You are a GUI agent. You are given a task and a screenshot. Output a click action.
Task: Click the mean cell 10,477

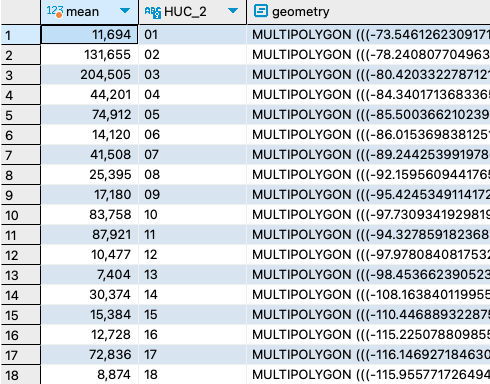[89, 255]
